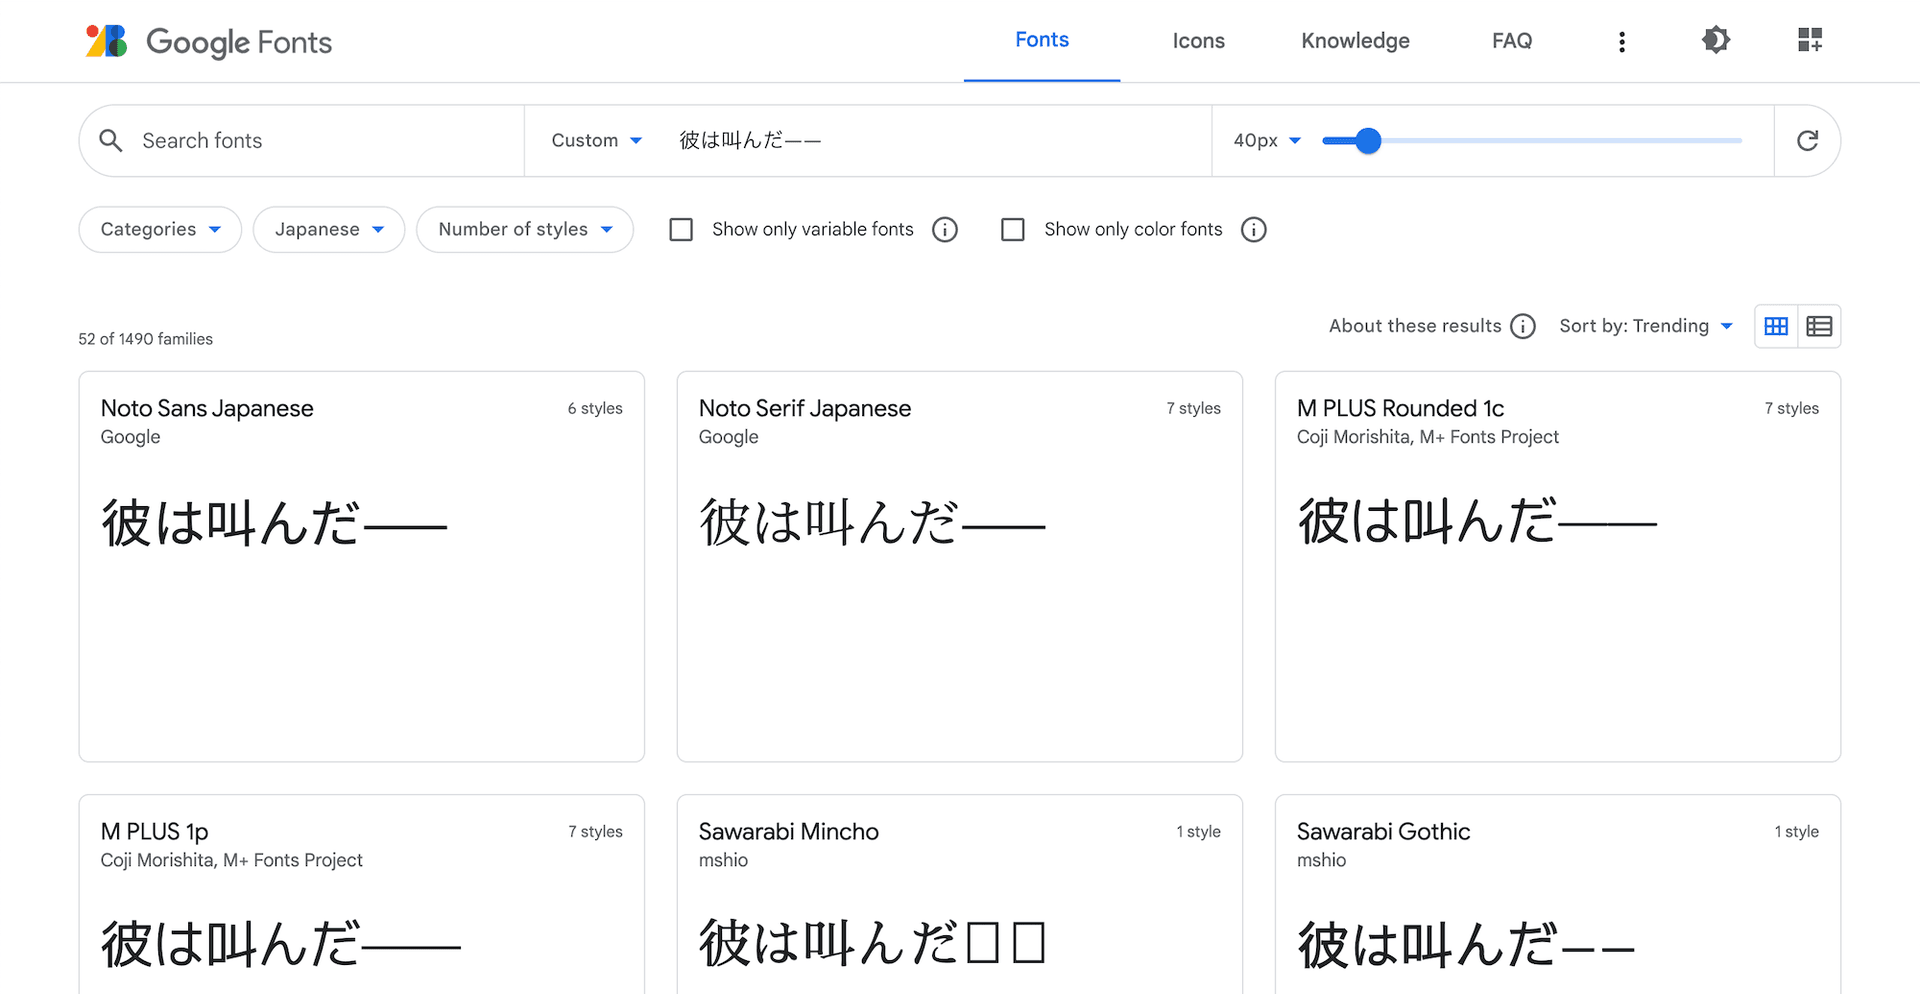This screenshot has width=1920, height=994.
Task: Open the more options vertical dots menu
Action: click(1622, 41)
